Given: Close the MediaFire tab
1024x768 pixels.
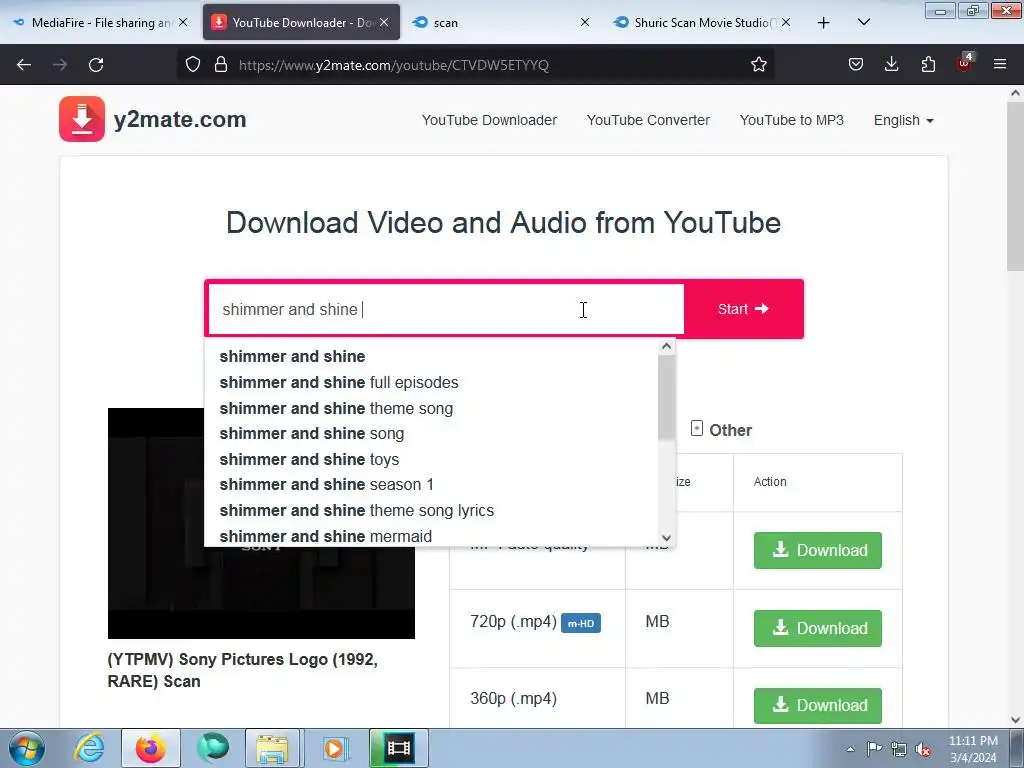Looking at the screenshot, I should tap(183, 22).
